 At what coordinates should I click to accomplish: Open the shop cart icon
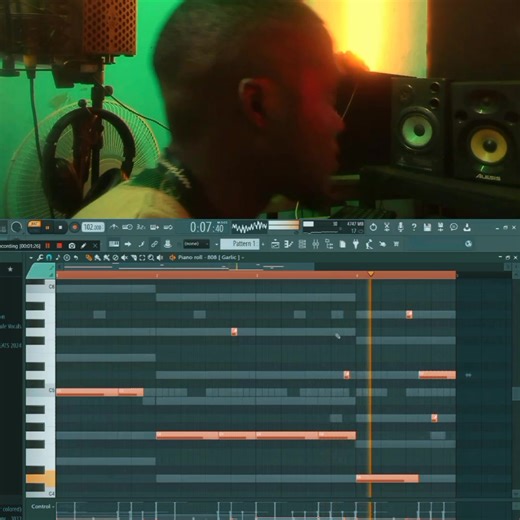396,244
